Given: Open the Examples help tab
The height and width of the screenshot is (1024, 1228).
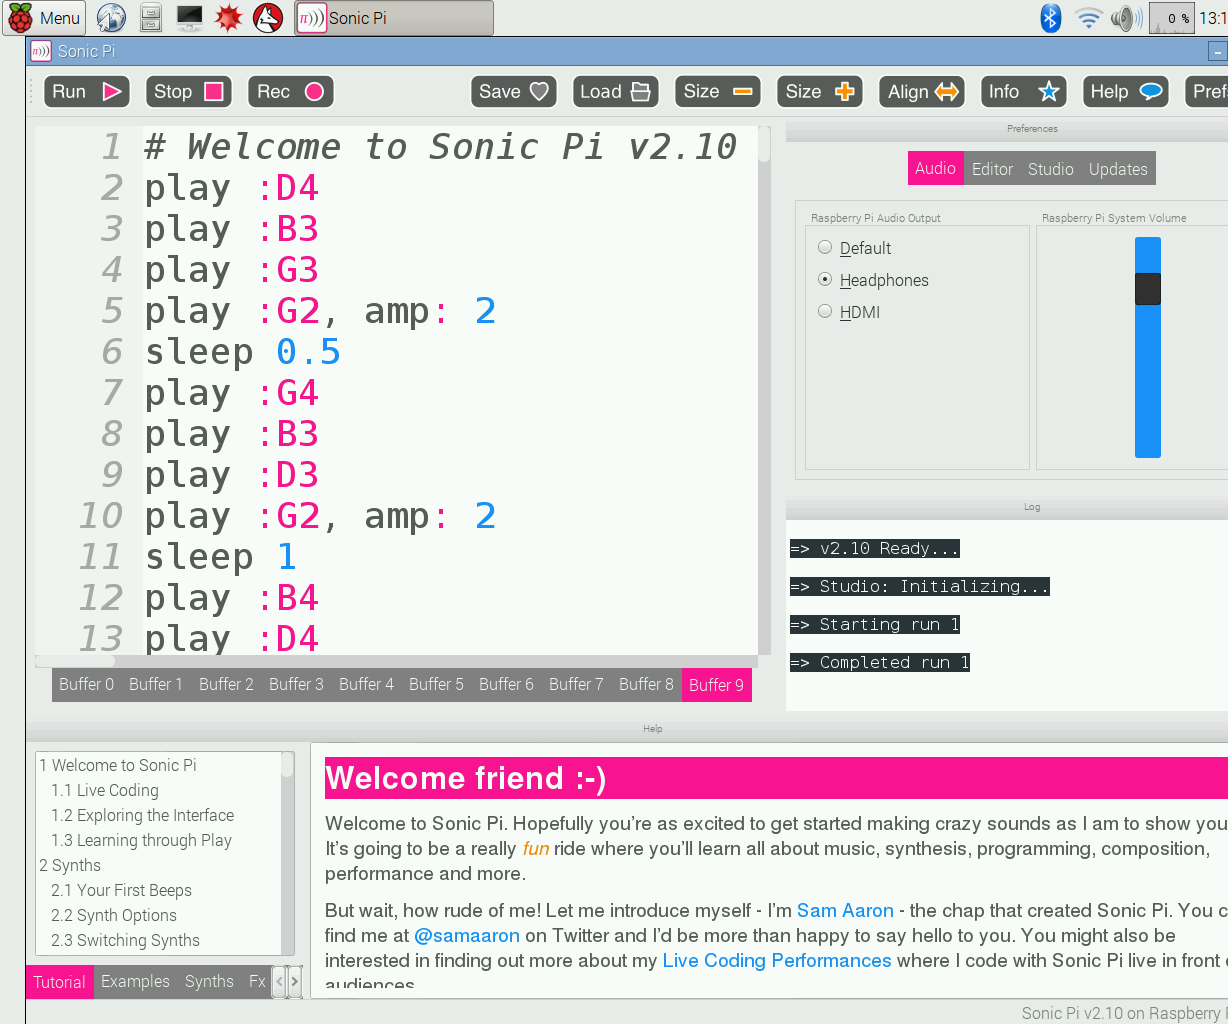Looking at the screenshot, I should point(135,982).
